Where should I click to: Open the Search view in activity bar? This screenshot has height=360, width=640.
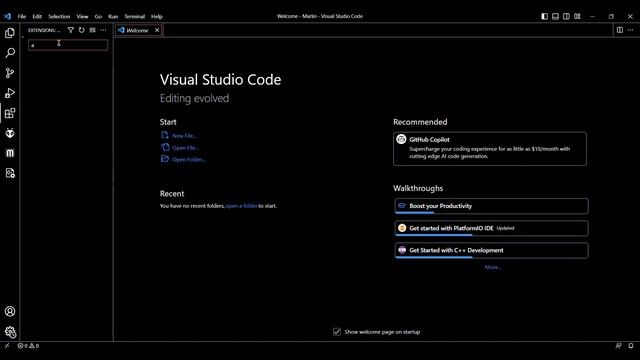coord(10,53)
